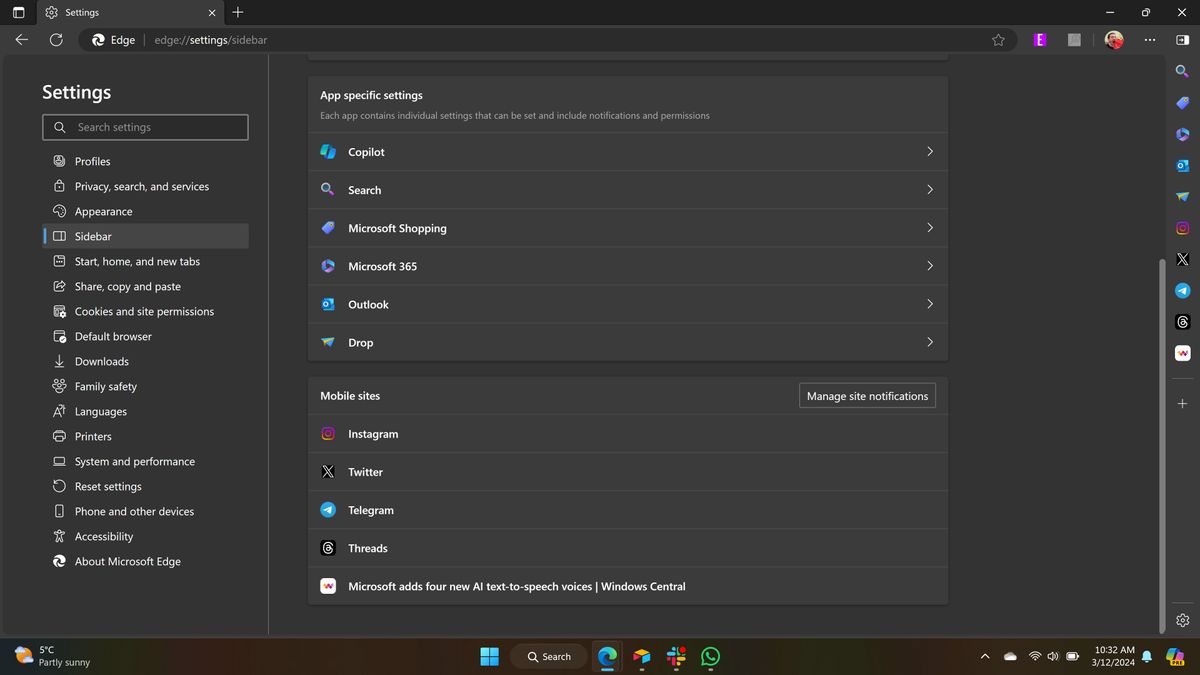Open Slack from the taskbar
This screenshot has width=1200, height=675.
pos(675,657)
